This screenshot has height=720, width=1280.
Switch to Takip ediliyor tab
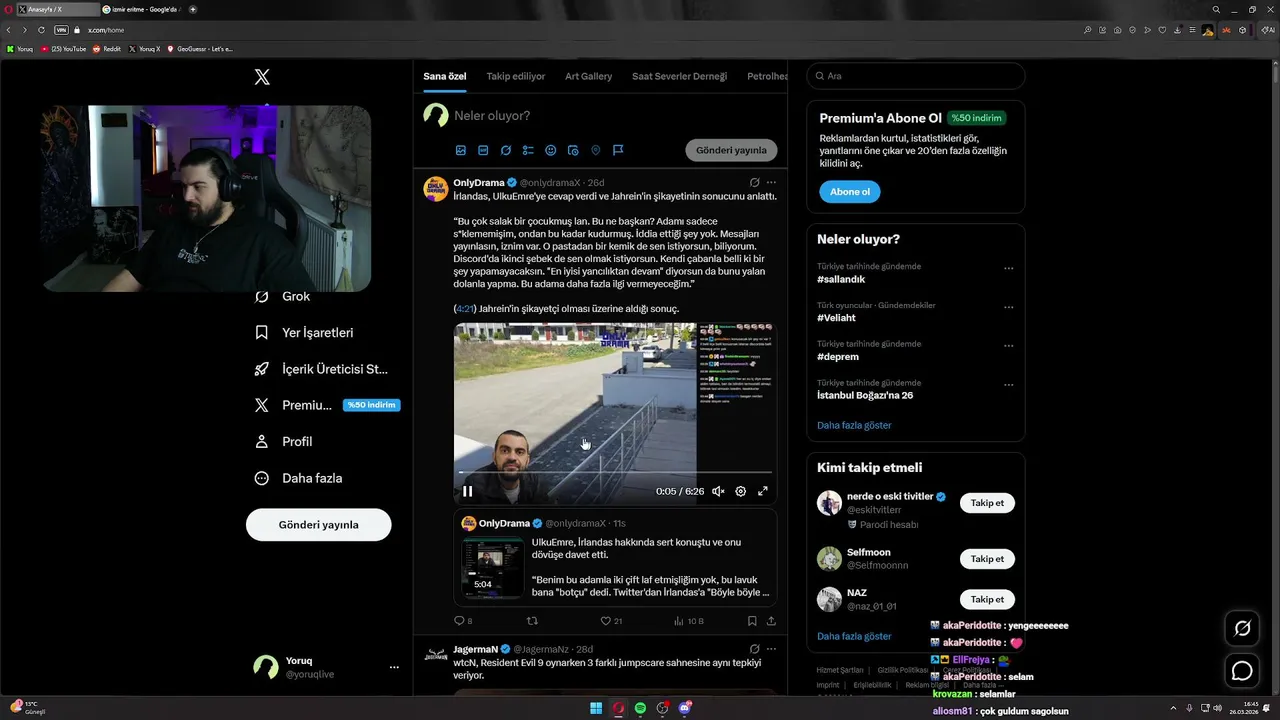516,76
